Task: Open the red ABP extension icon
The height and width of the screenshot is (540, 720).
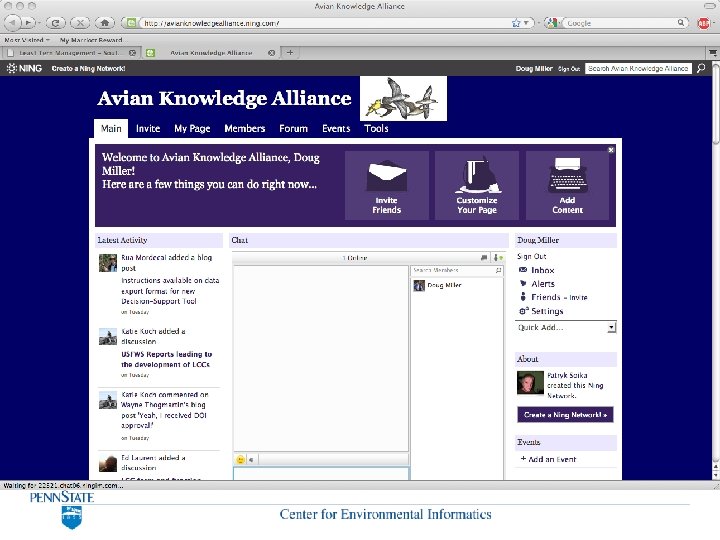Action: pos(703,23)
